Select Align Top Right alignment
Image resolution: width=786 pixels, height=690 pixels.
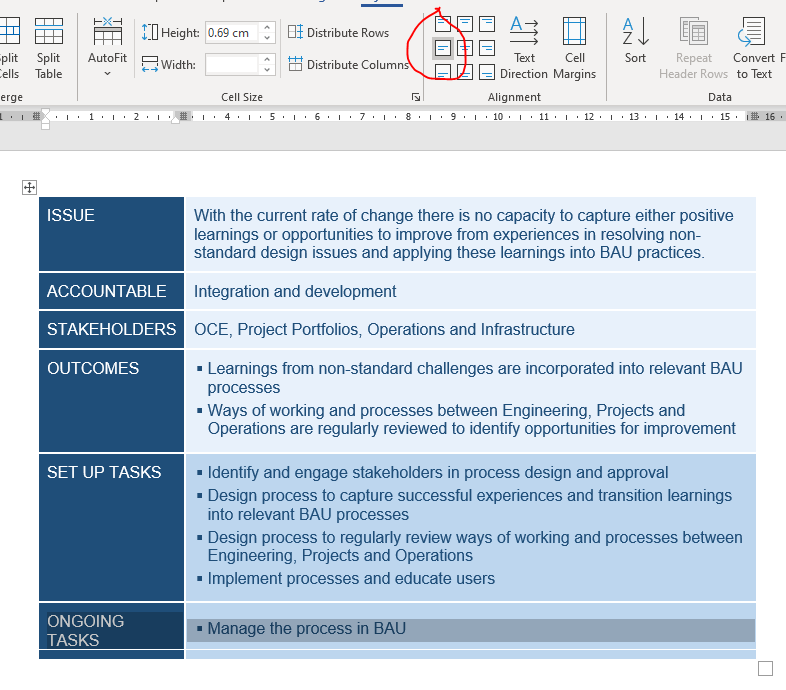pos(487,24)
